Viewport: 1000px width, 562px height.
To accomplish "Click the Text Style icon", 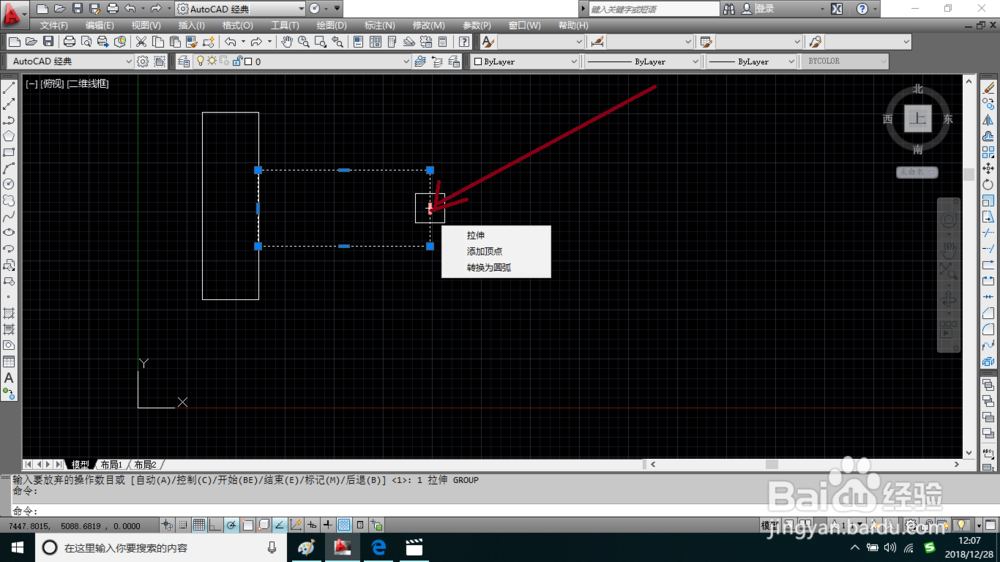I will pos(488,42).
